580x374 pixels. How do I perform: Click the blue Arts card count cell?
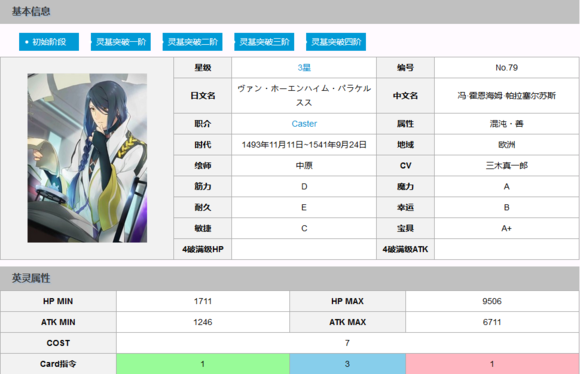(x=347, y=364)
